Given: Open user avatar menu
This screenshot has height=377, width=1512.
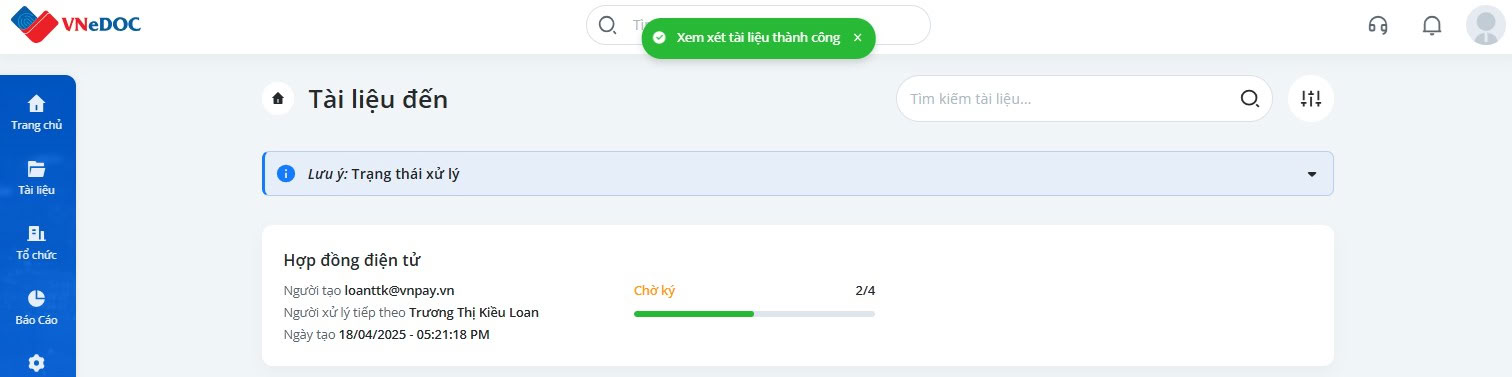Looking at the screenshot, I should click(1485, 25).
